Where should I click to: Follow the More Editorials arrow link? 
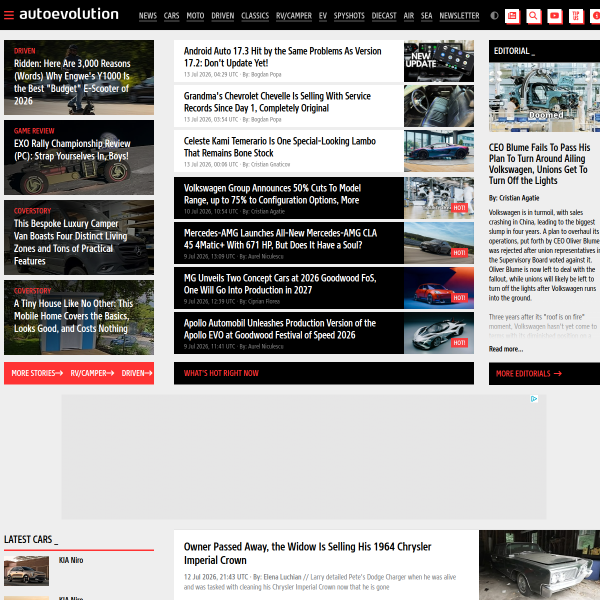click(x=529, y=373)
